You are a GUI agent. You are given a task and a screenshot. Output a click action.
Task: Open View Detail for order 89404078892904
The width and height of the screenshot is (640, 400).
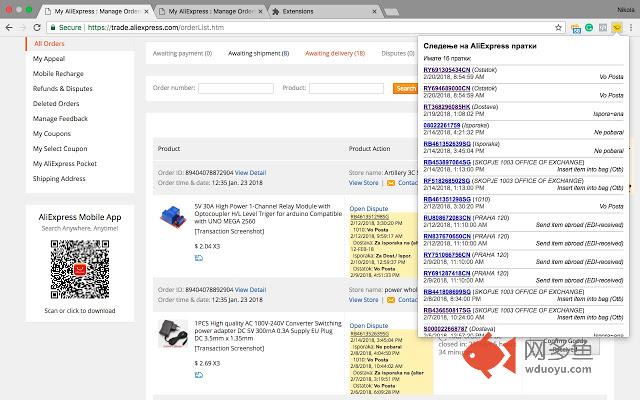[x=251, y=290]
